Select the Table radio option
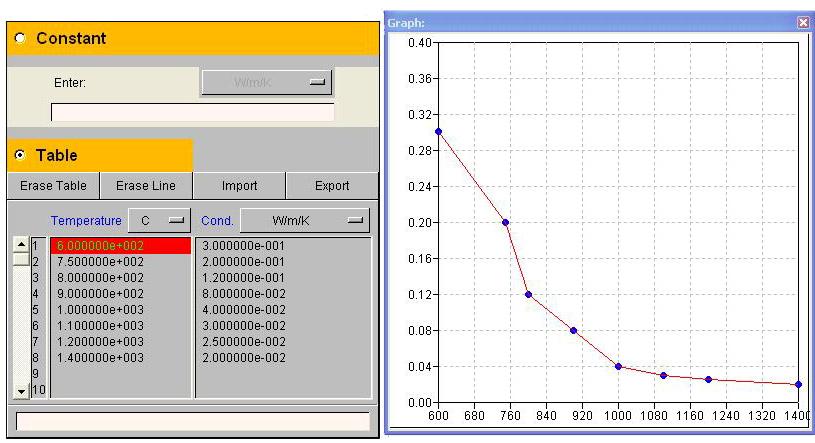The height and width of the screenshot is (443, 815). 20,155
